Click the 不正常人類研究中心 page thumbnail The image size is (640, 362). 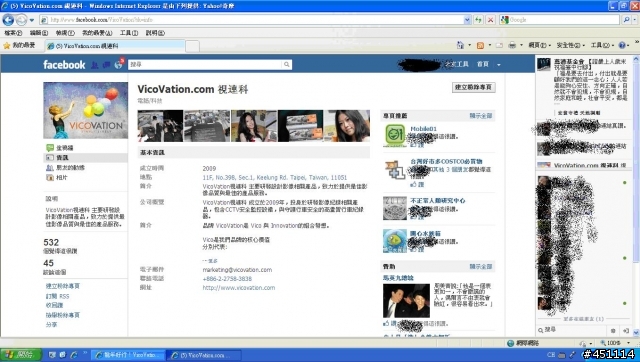(x=395, y=208)
